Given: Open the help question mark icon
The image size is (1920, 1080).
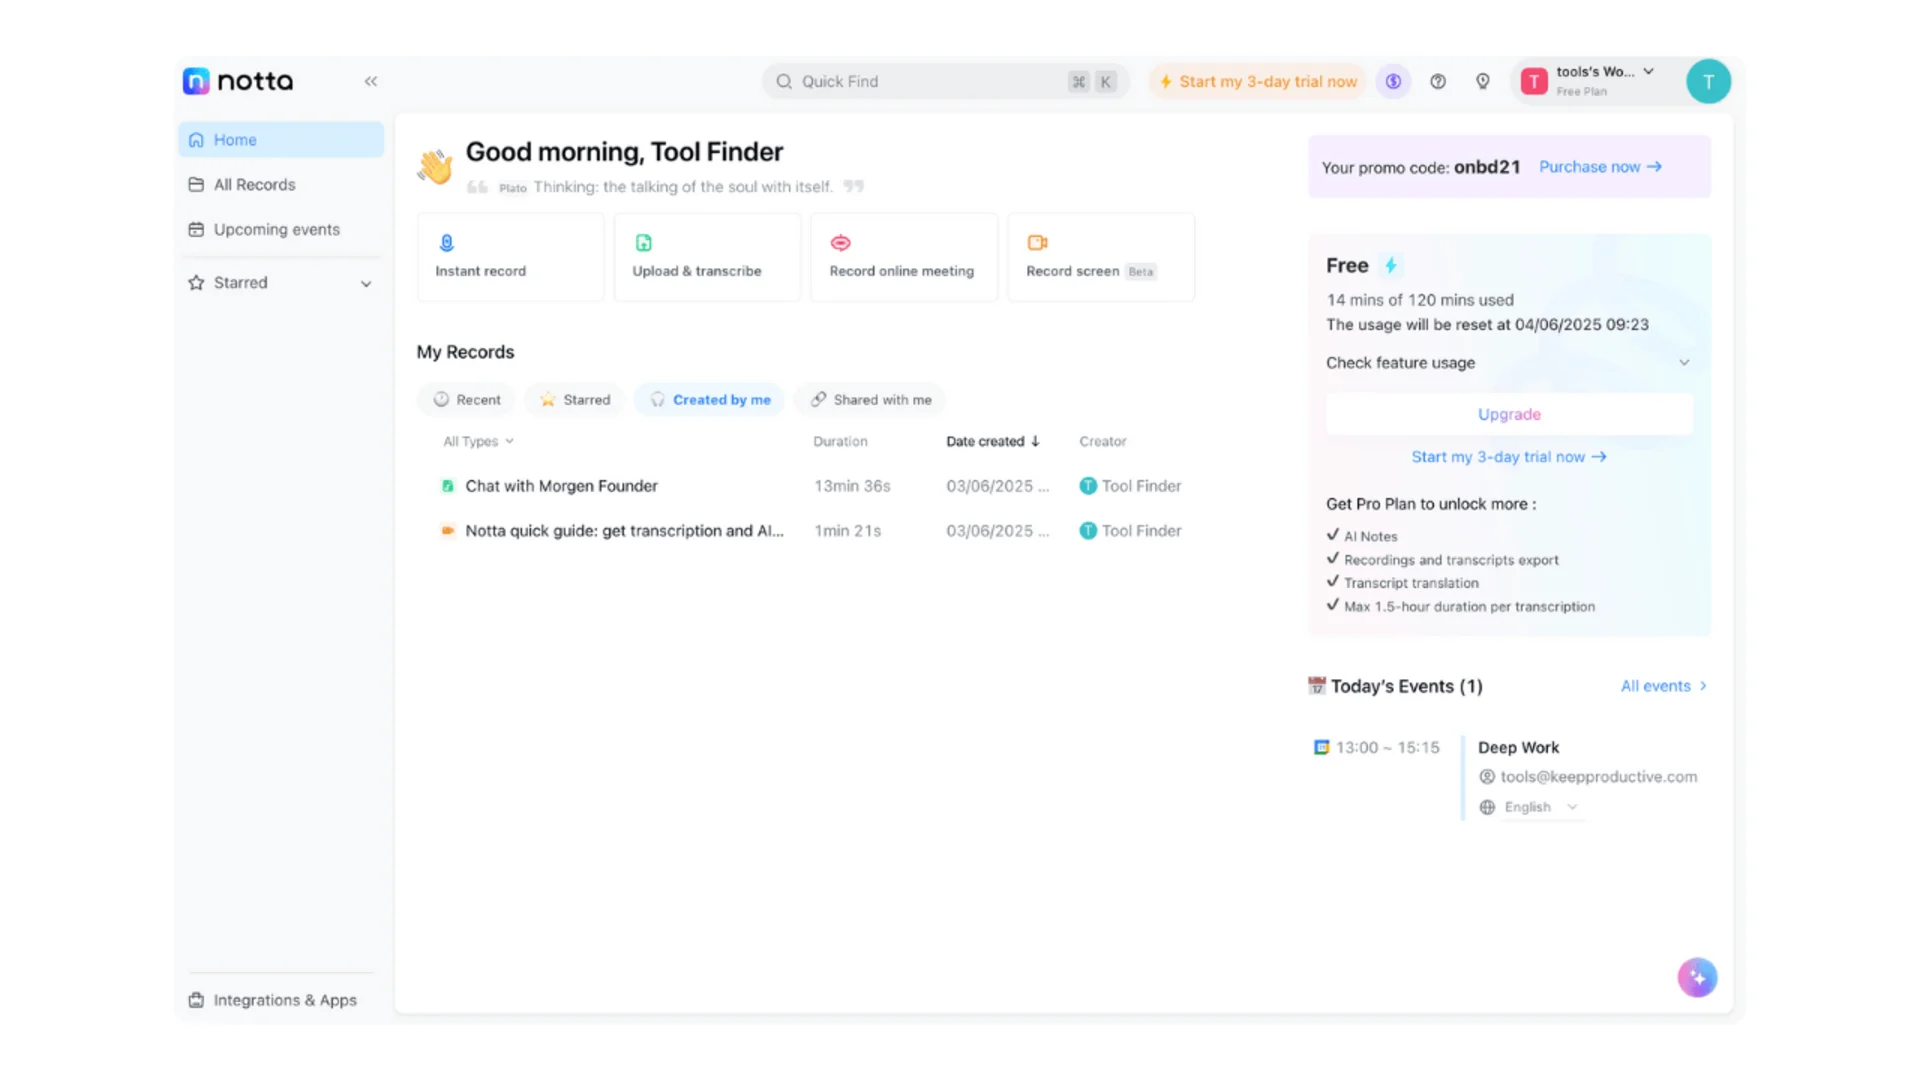Looking at the screenshot, I should tap(1438, 82).
